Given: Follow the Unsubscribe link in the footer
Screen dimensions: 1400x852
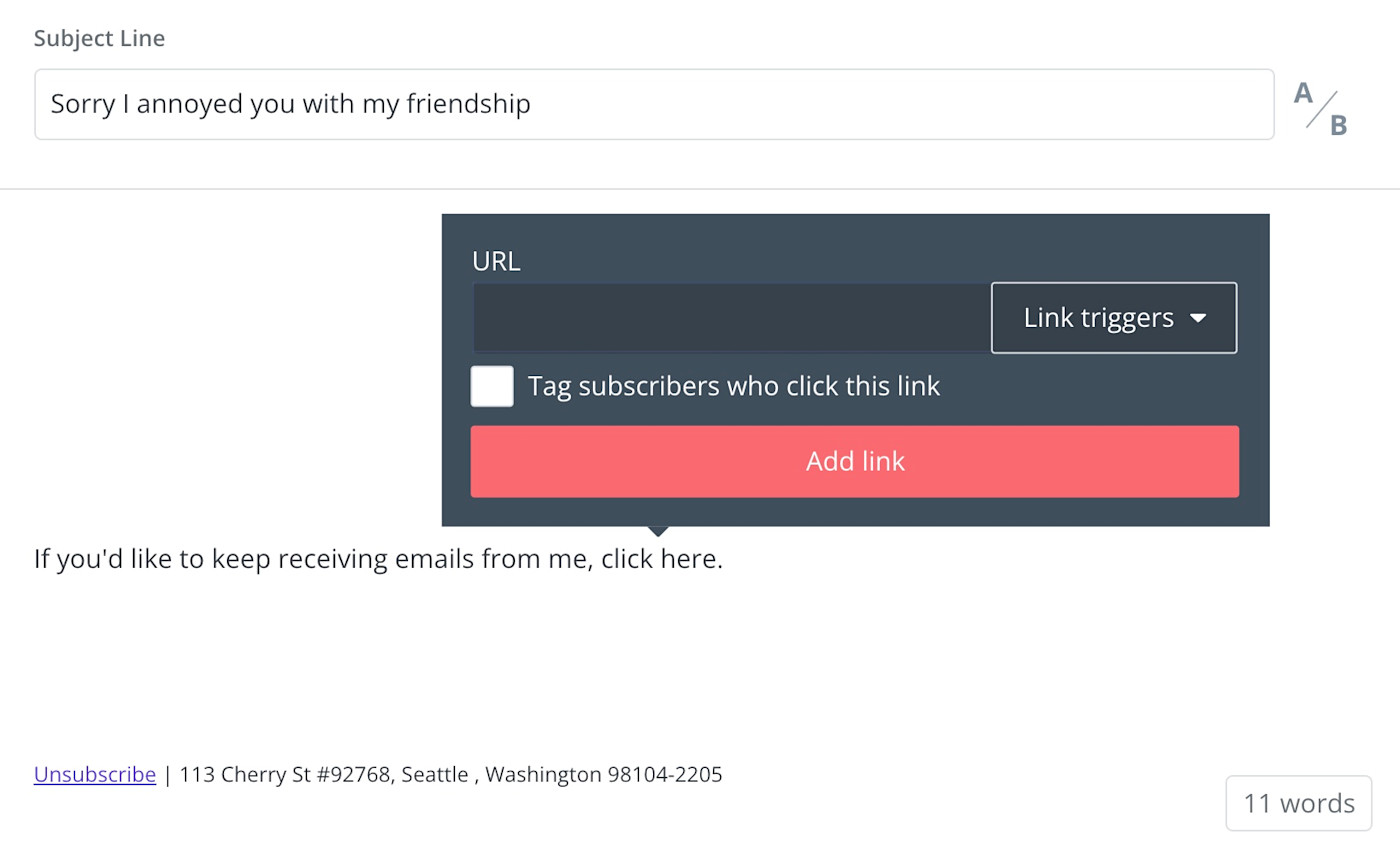Looking at the screenshot, I should tap(95, 774).
